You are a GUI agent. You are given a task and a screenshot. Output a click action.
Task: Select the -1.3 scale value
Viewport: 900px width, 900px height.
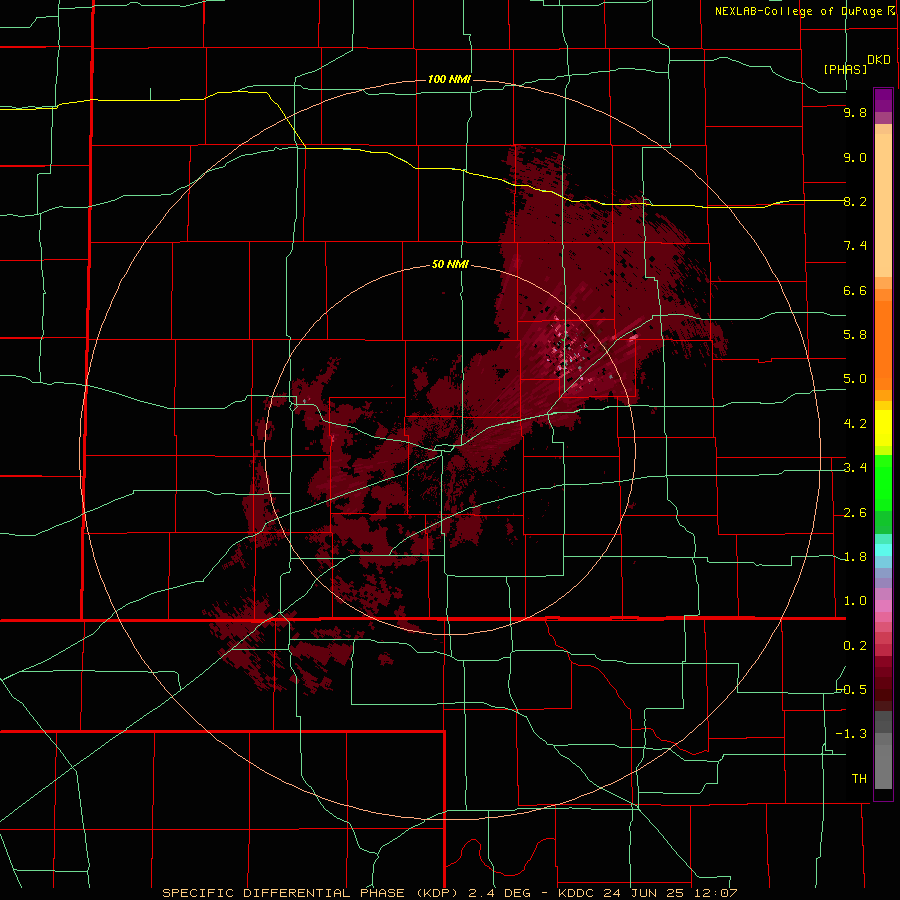click(852, 734)
